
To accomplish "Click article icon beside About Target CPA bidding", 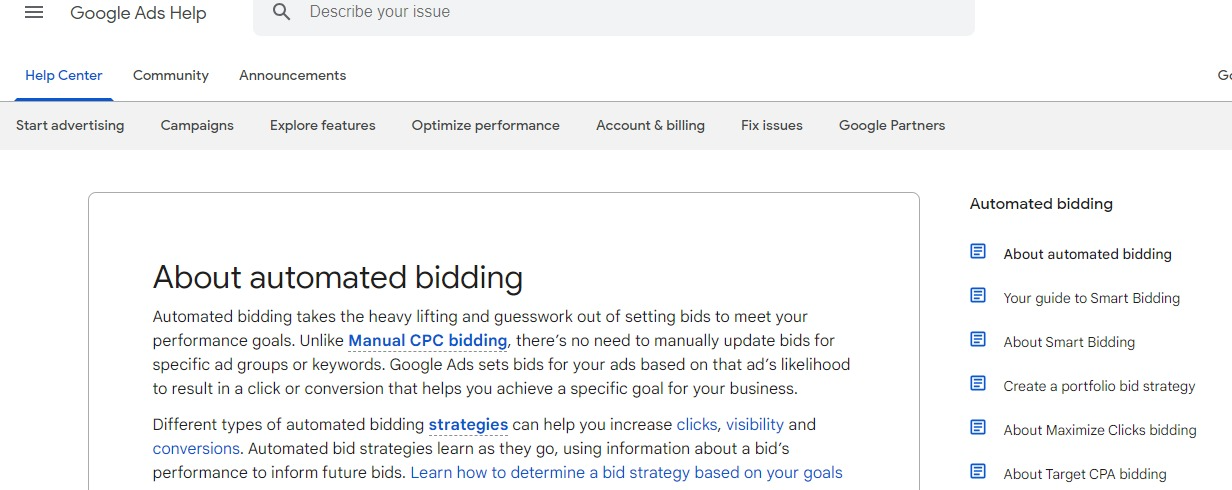I will click(978, 472).
